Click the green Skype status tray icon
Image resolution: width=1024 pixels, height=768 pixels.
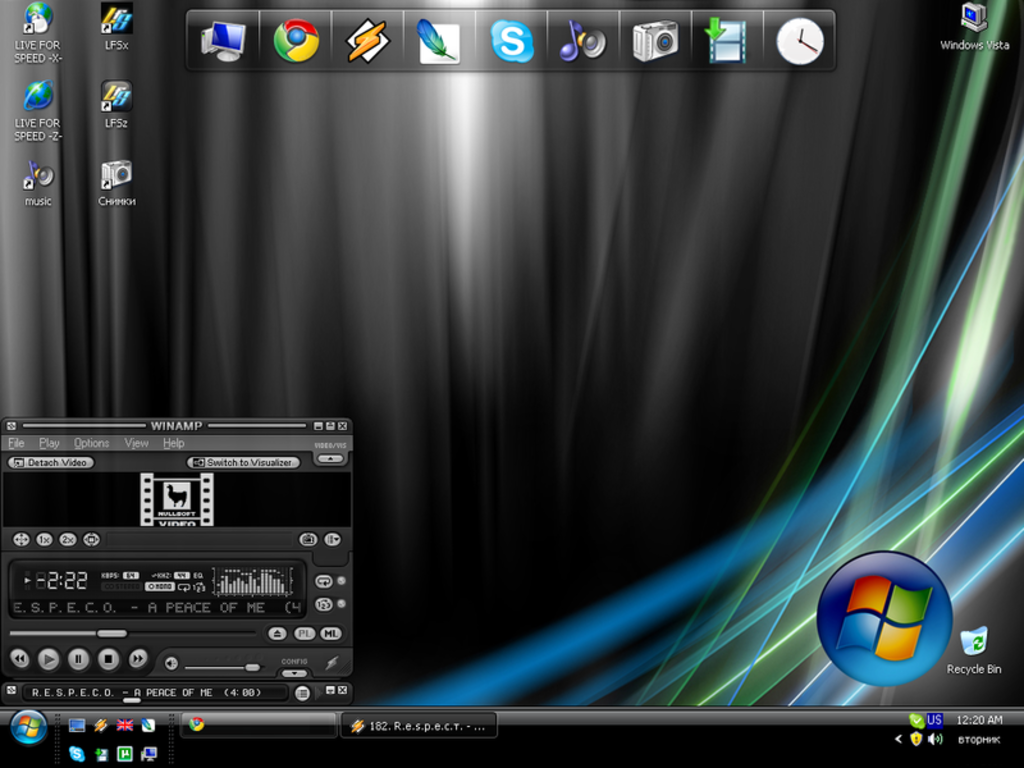pos(916,720)
